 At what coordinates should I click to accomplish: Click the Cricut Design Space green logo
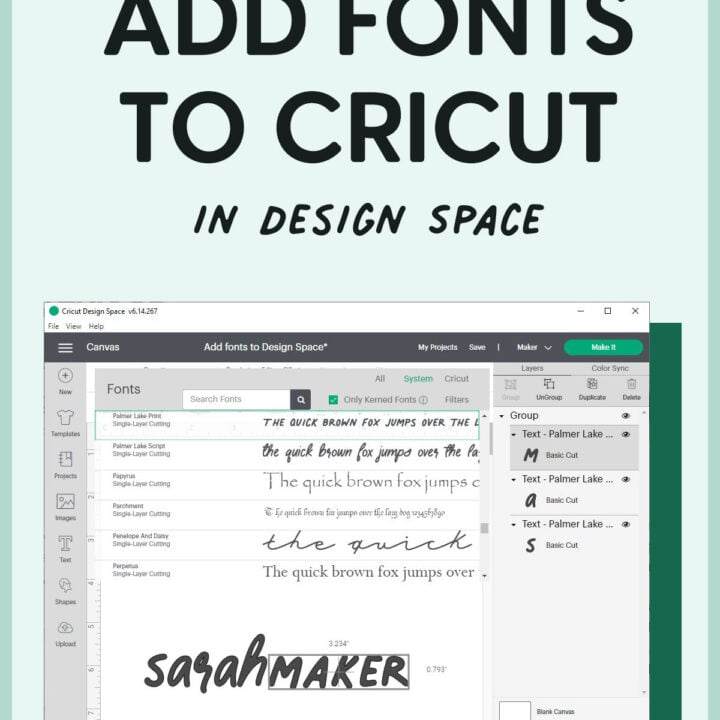54,311
